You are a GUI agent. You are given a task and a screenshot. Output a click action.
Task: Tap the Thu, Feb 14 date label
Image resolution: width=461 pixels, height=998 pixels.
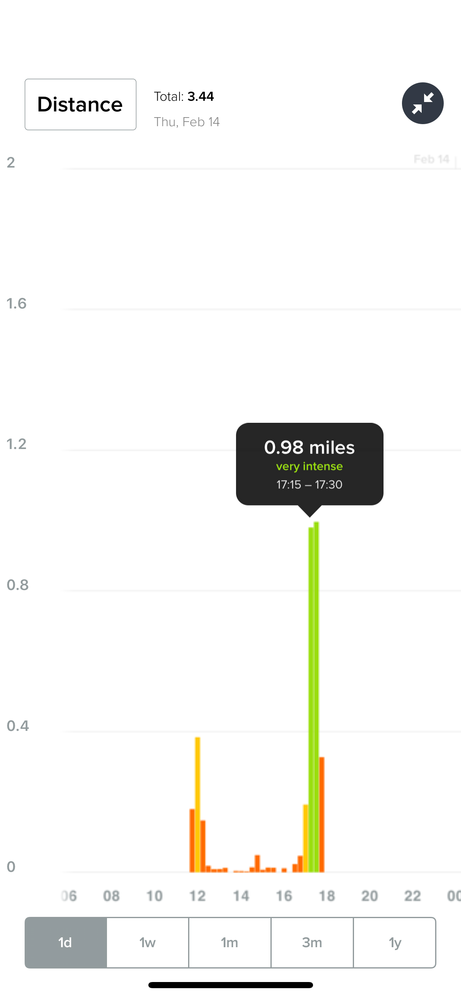187,122
